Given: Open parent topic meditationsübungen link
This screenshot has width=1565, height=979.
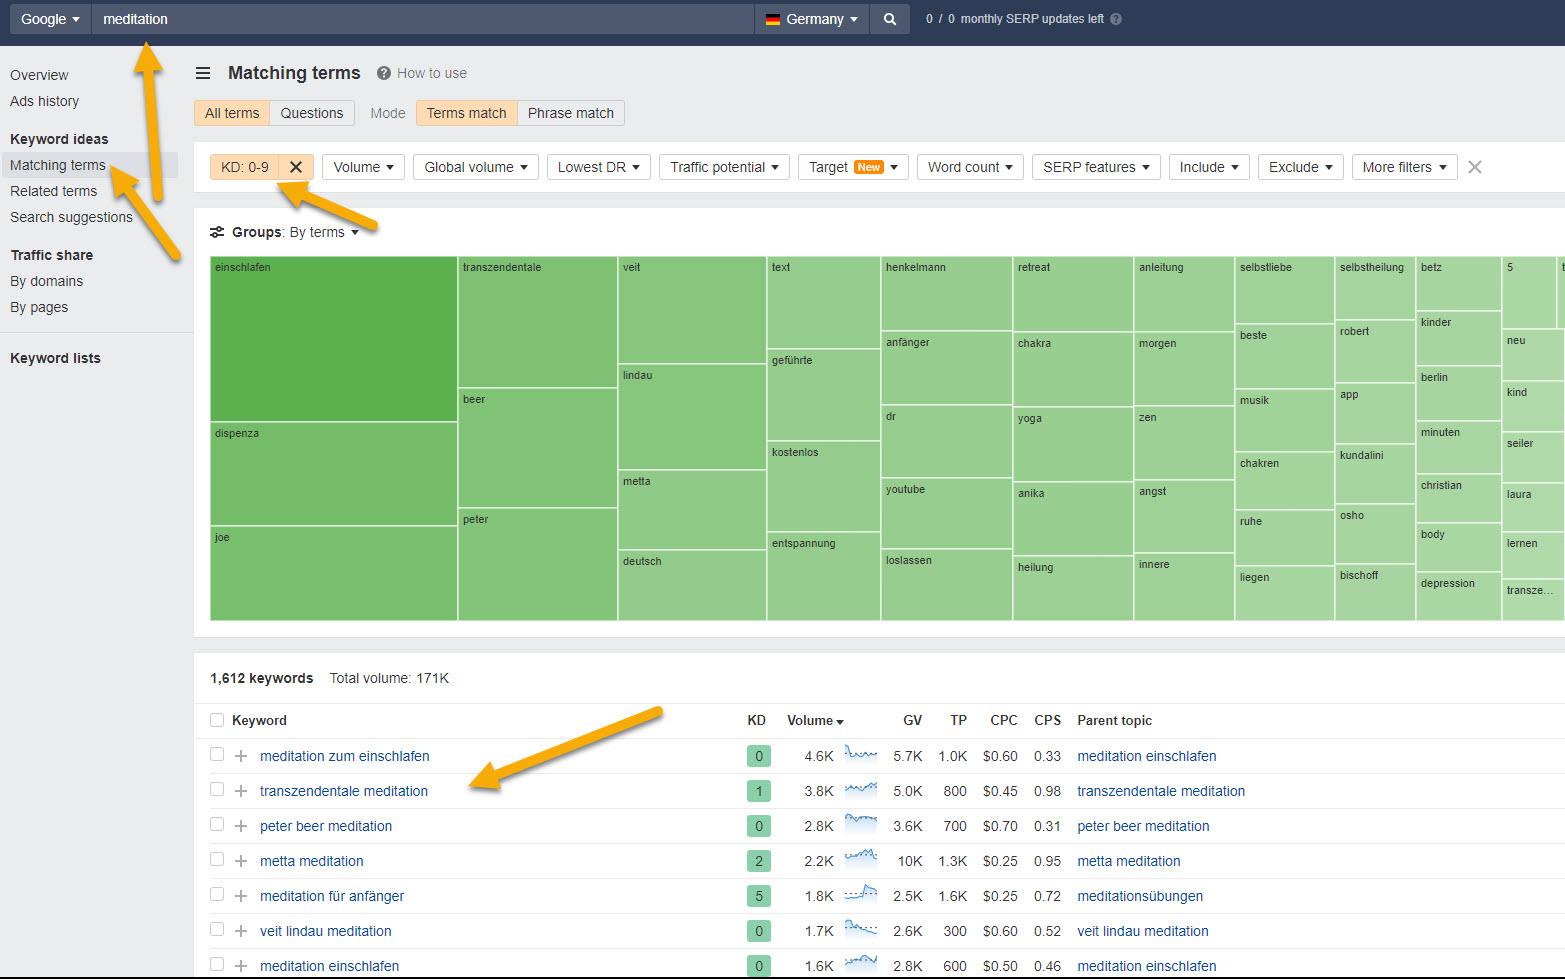Looking at the screenshot, I should 1140,896.
